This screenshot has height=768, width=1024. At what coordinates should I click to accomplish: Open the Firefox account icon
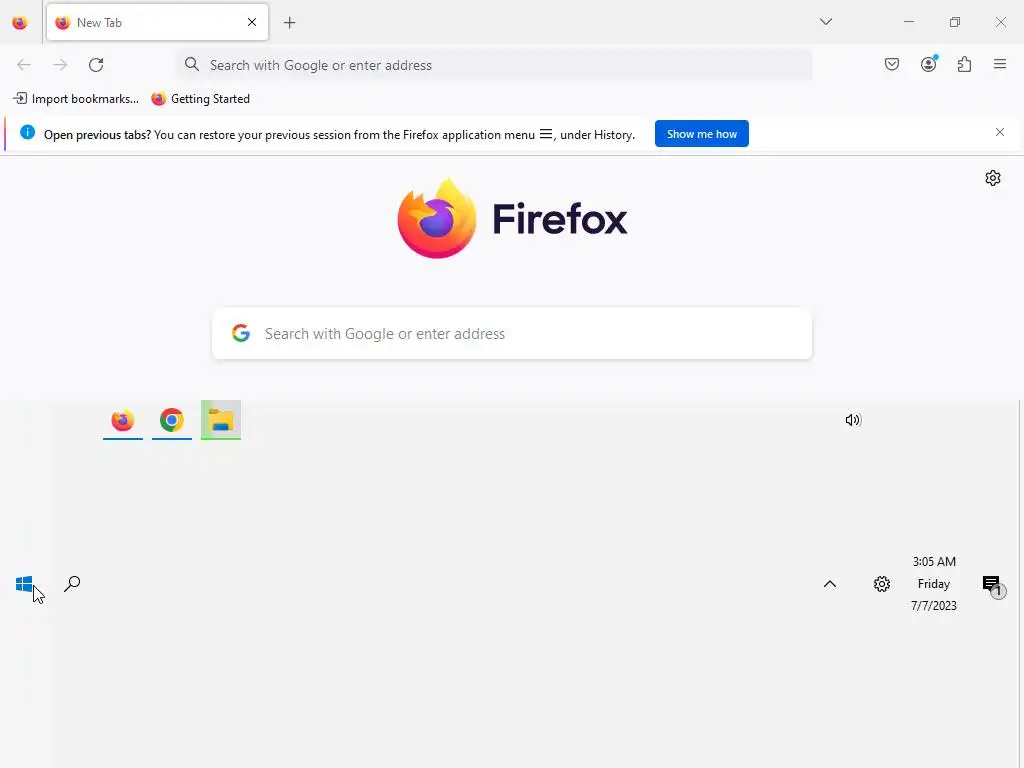click(x=929, y=64)
